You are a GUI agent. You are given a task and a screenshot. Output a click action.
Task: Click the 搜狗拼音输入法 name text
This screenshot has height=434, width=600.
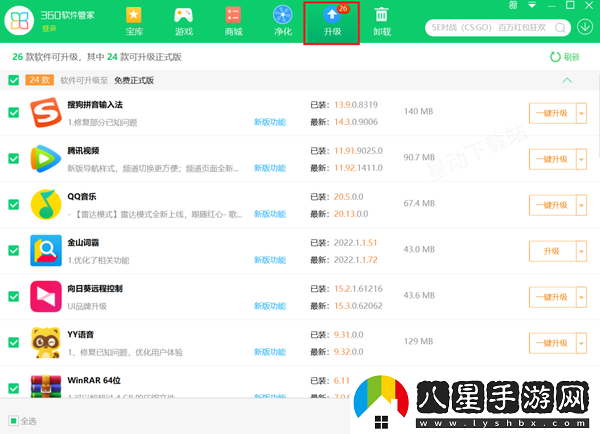click(95, 105)
